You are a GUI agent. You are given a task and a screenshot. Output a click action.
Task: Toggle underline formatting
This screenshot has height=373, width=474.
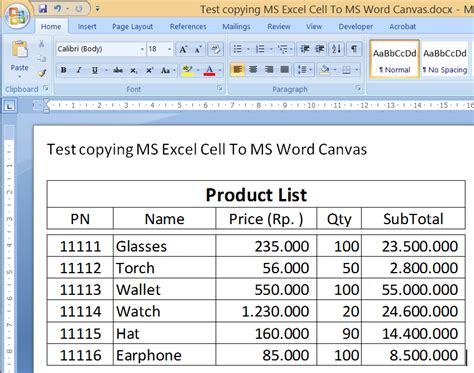point(95,70)
